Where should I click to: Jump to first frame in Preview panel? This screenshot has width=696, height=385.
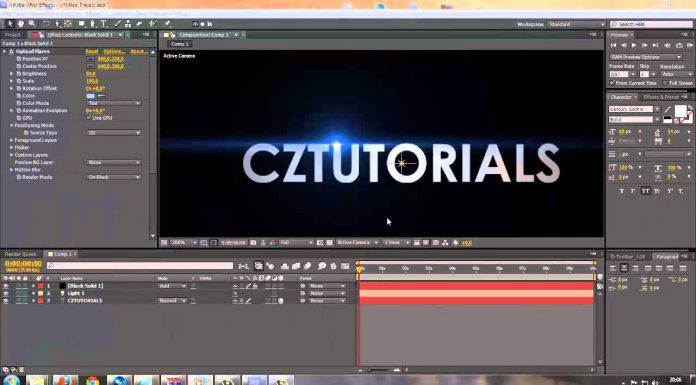[x=613, y=45]
